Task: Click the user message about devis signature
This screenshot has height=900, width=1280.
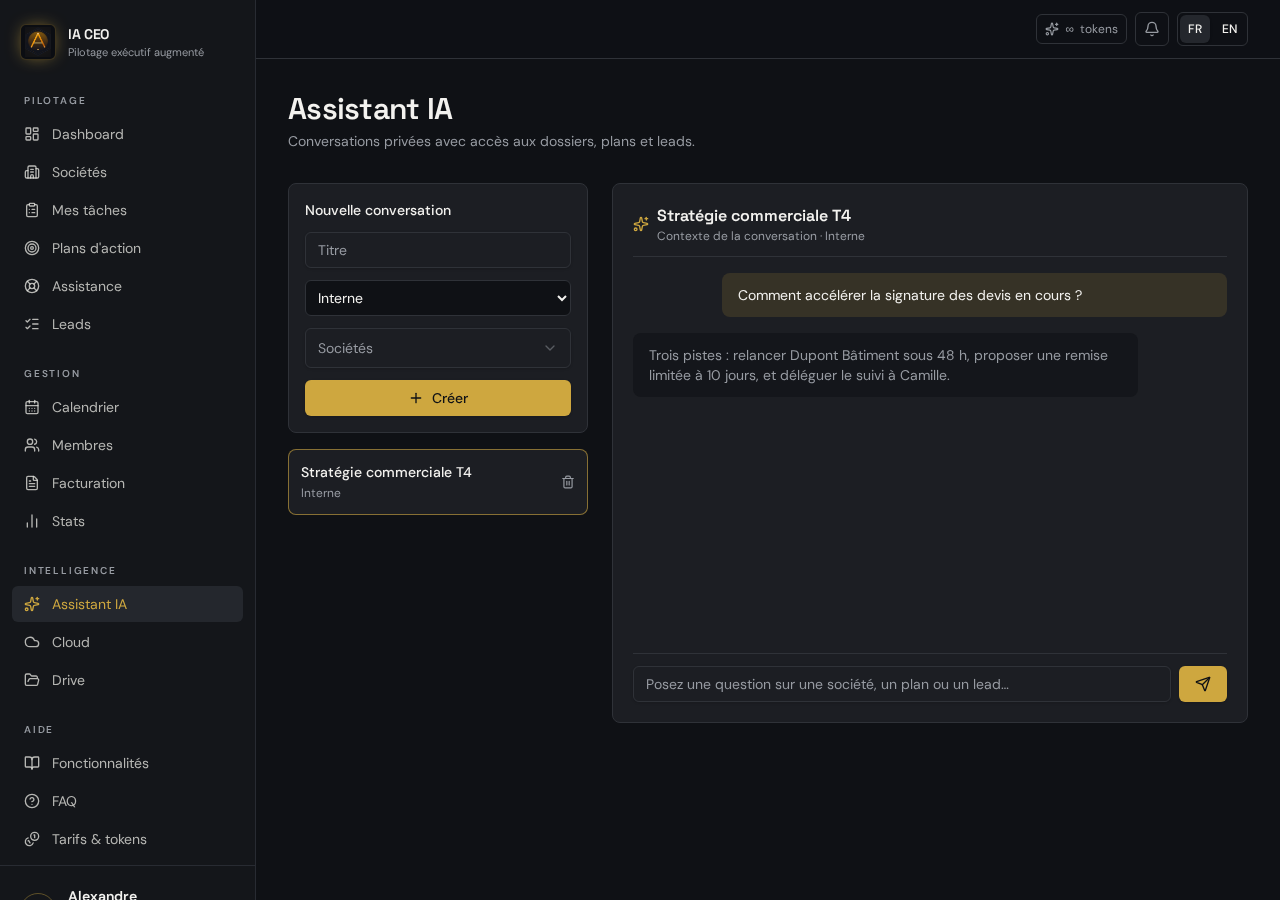Action: [x=974, y=295]
